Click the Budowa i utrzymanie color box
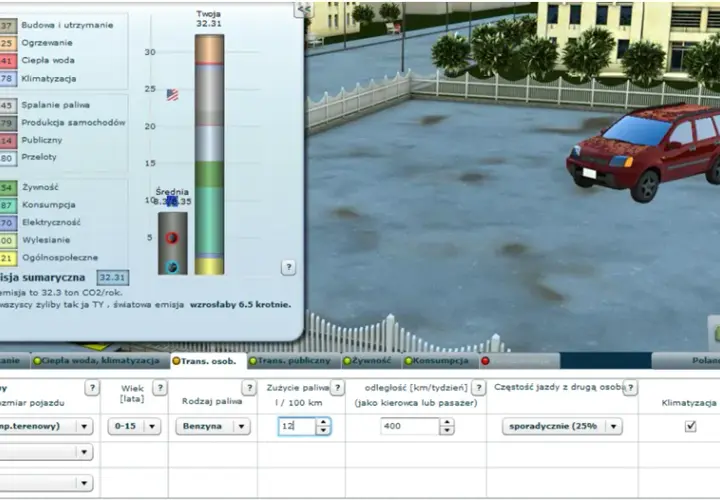Image resolution: width=720 pixels, height=500 pixels. pos(8,26)
